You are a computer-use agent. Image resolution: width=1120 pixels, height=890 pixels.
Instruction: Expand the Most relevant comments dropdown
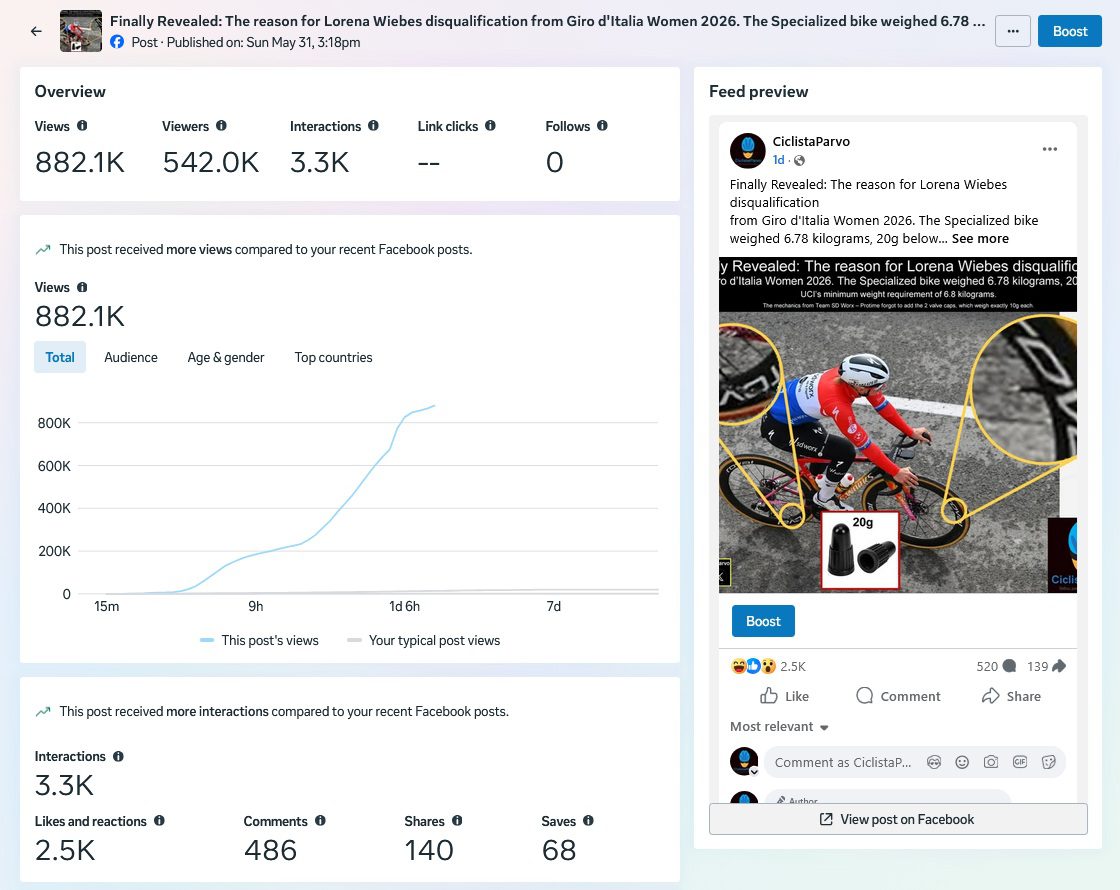click(x=779, y=726)
